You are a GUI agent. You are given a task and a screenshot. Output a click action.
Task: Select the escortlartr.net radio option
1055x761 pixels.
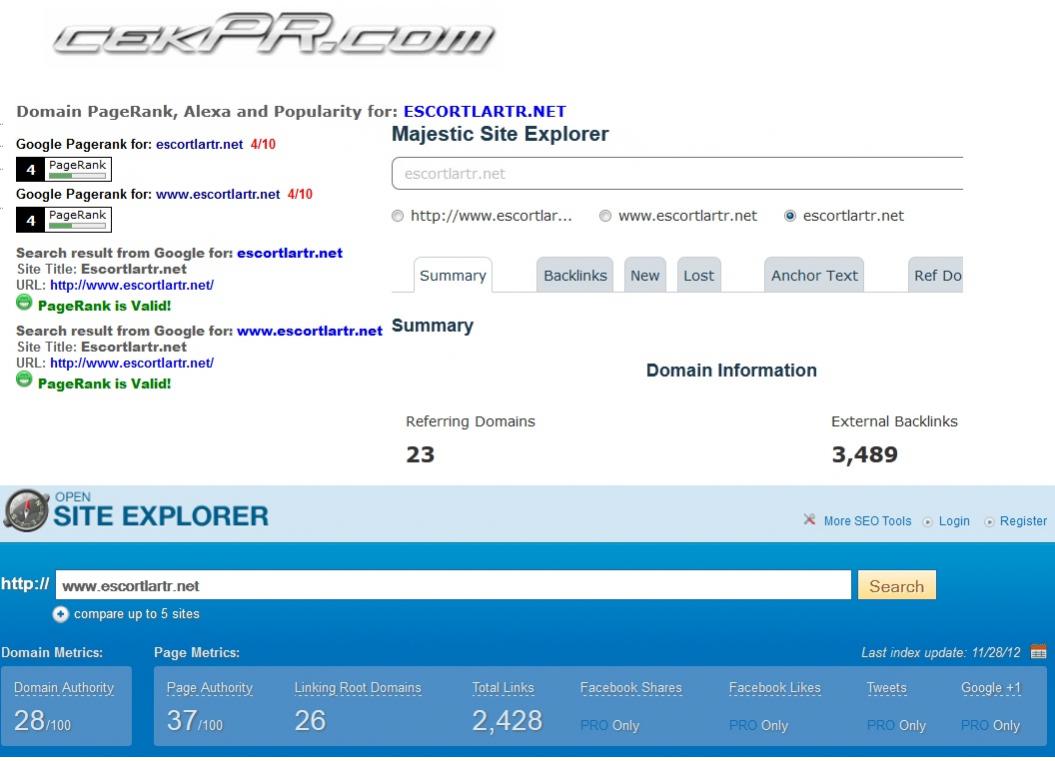tap(790, 216)
